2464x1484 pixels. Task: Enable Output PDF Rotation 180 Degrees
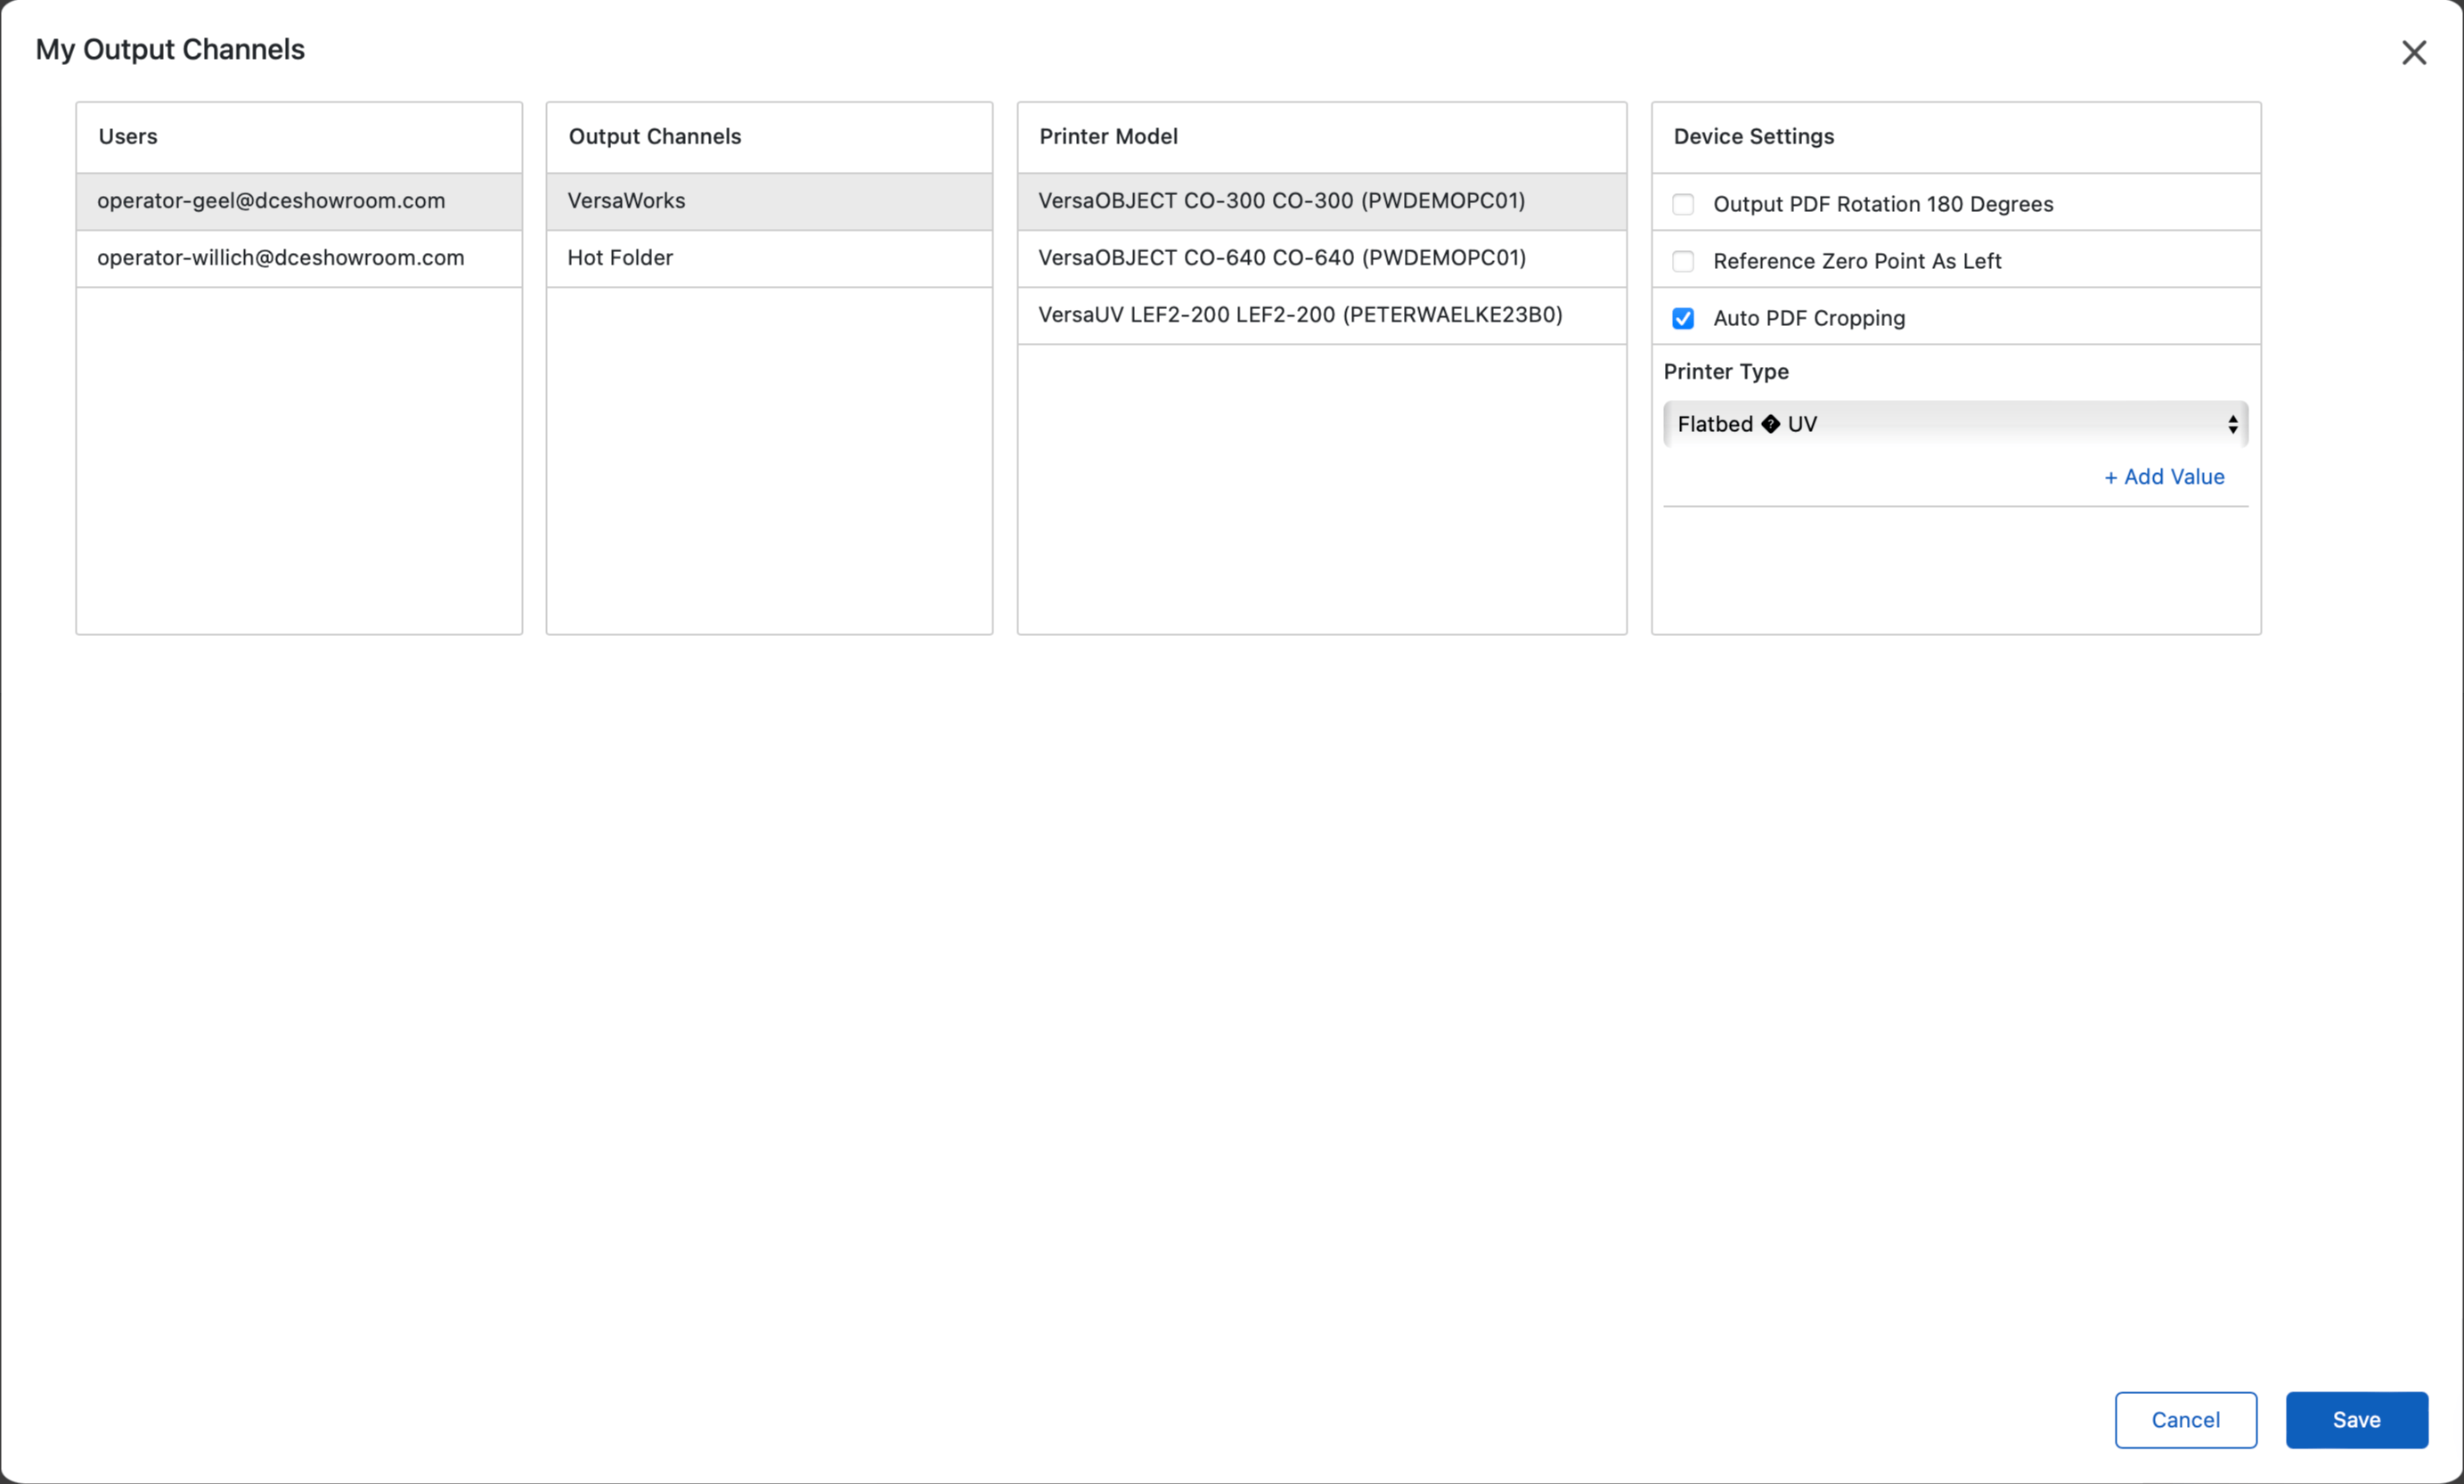click(1683, 204)
